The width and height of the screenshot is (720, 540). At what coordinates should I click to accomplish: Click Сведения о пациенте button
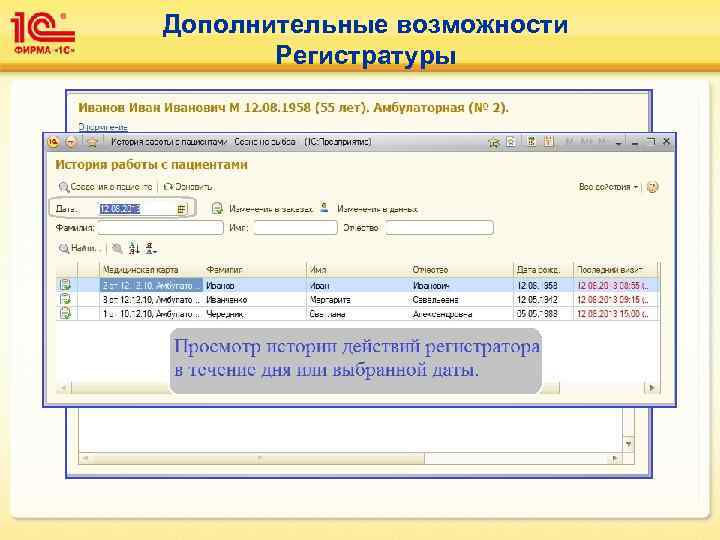click(x=106, y=187)
